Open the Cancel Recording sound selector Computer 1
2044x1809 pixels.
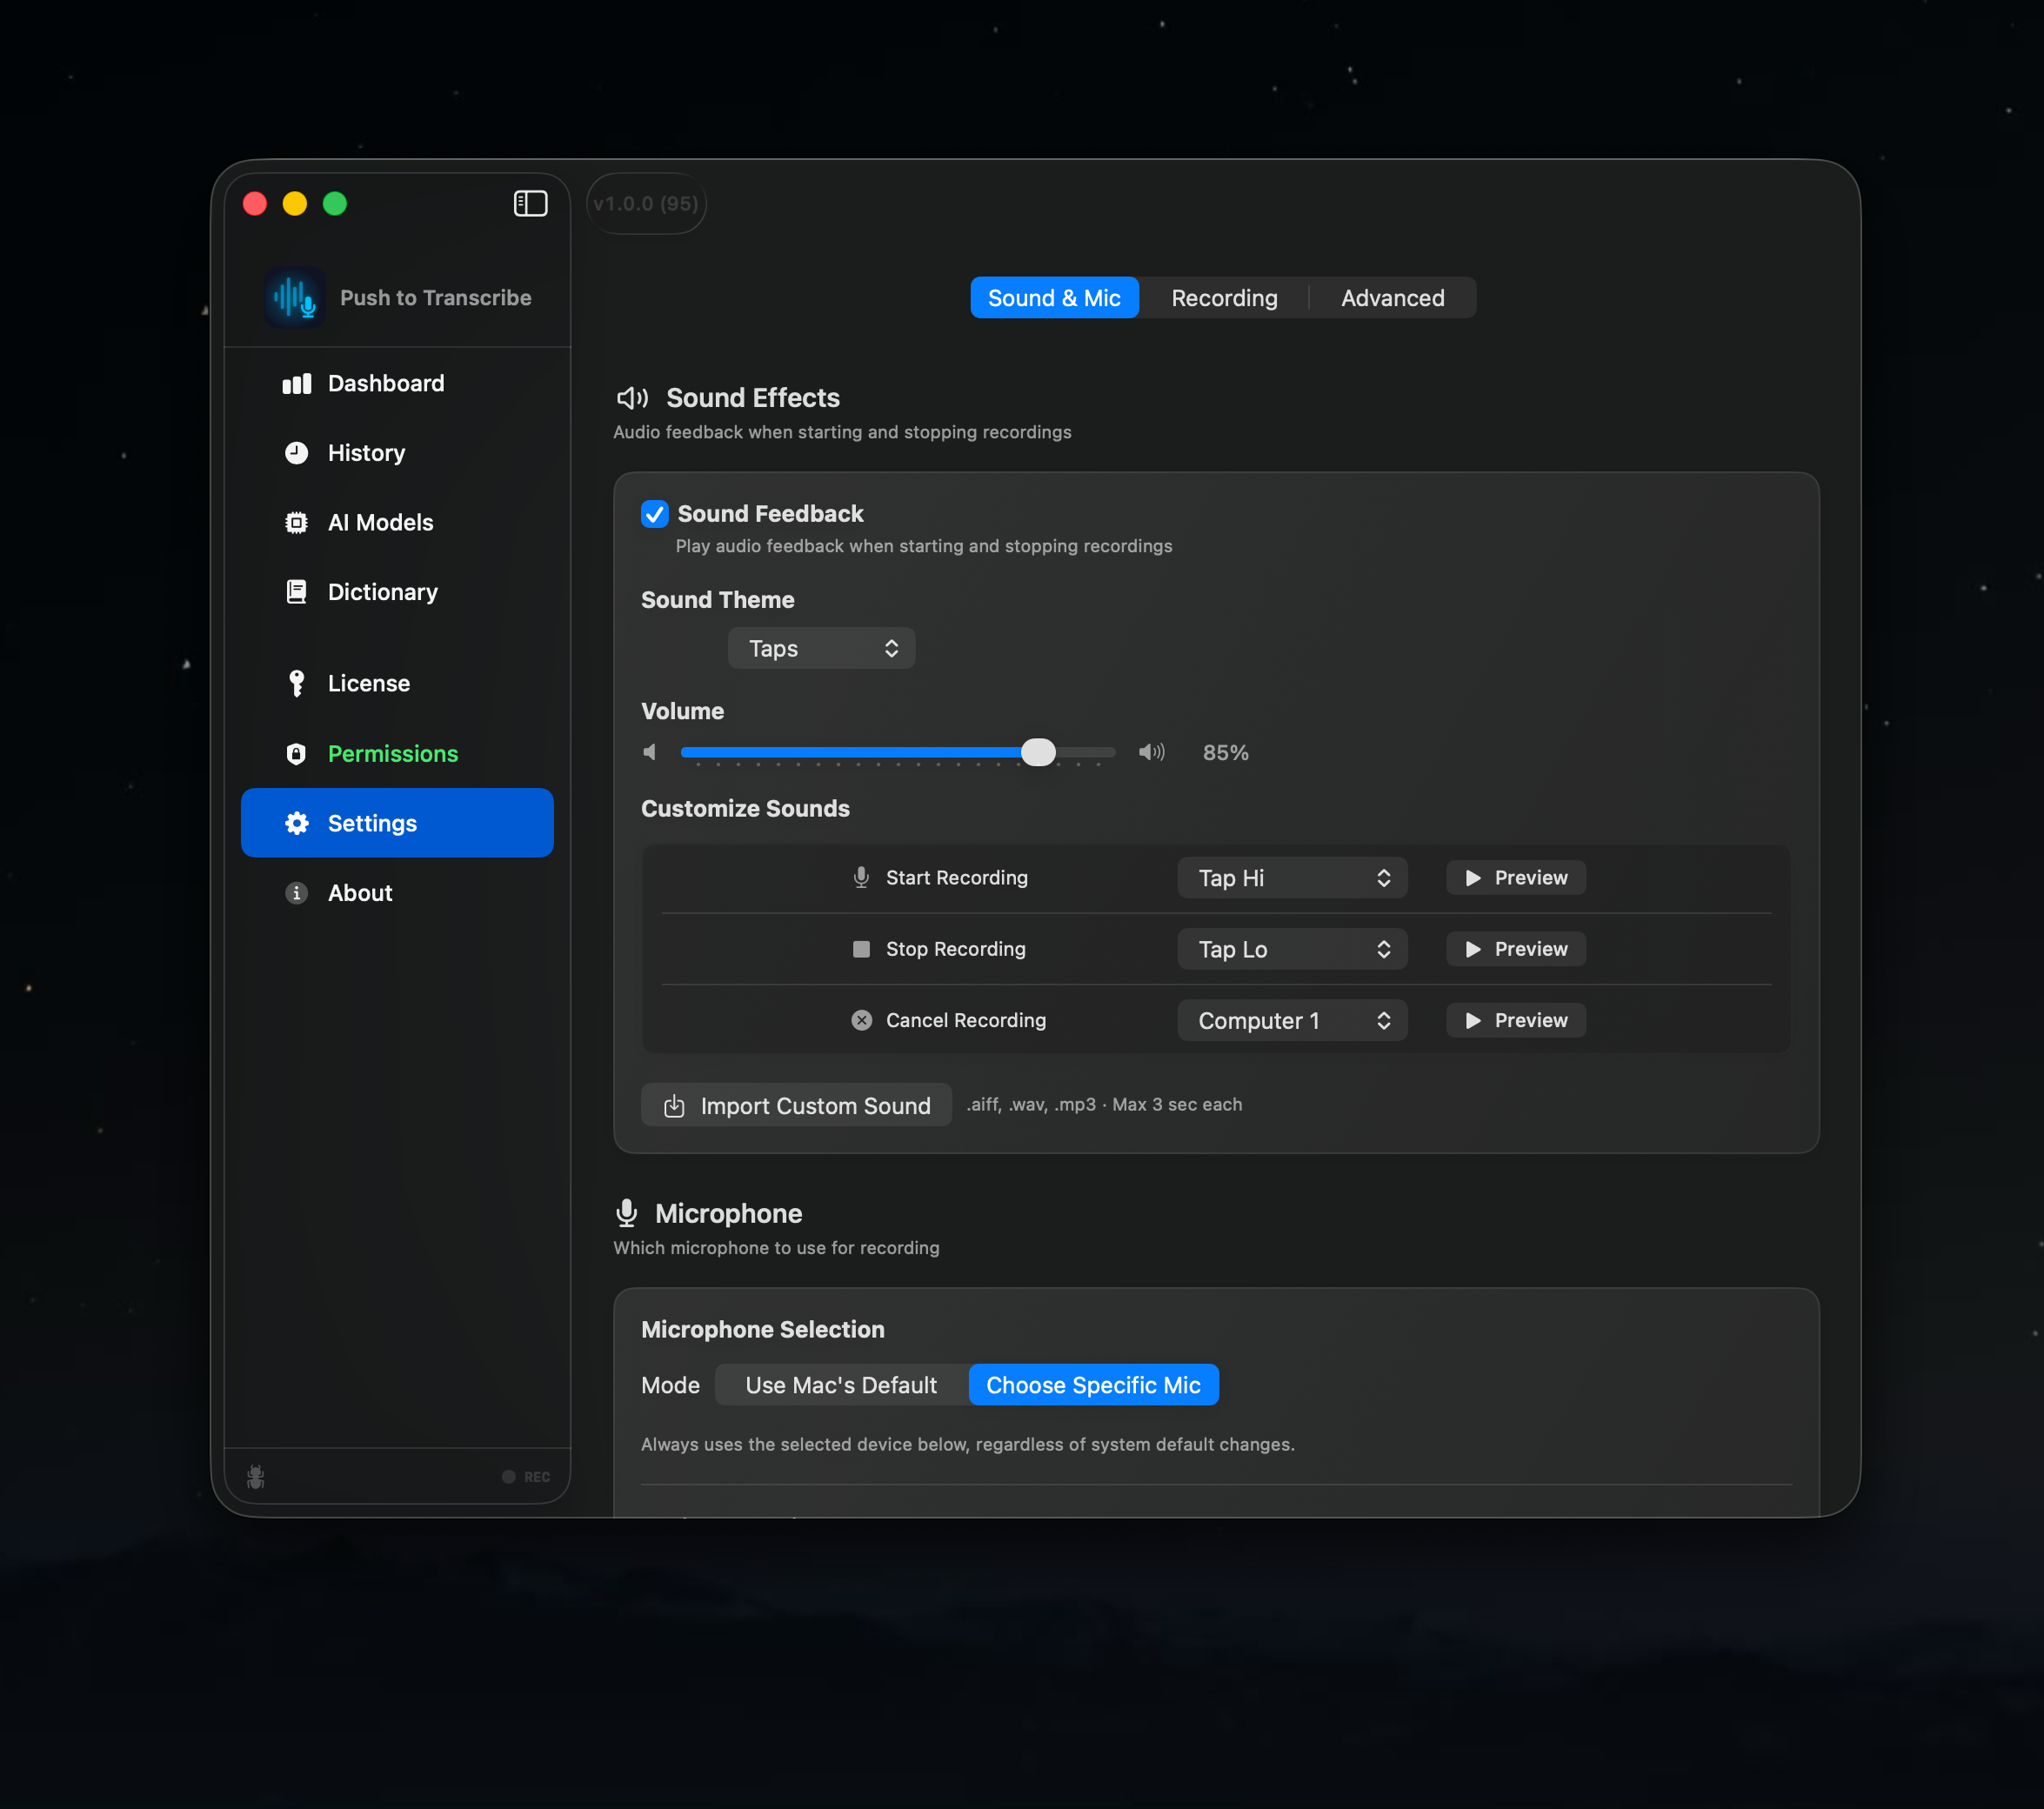(1291, 1020)
